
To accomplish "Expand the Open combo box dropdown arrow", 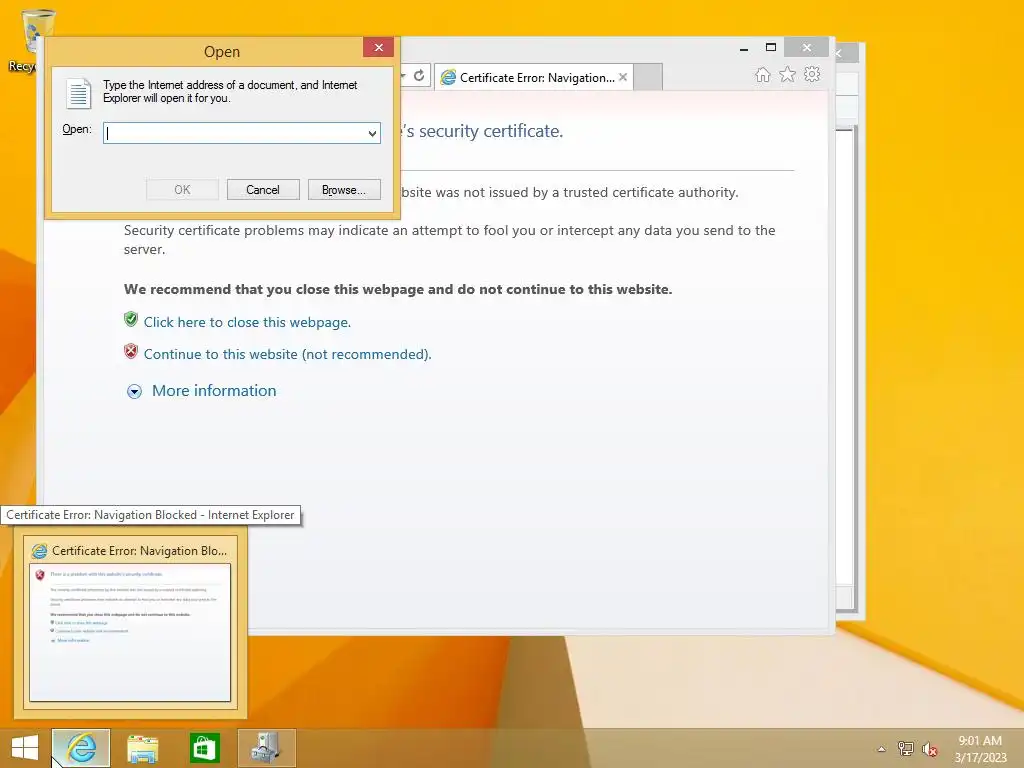I will coord(372,133).
